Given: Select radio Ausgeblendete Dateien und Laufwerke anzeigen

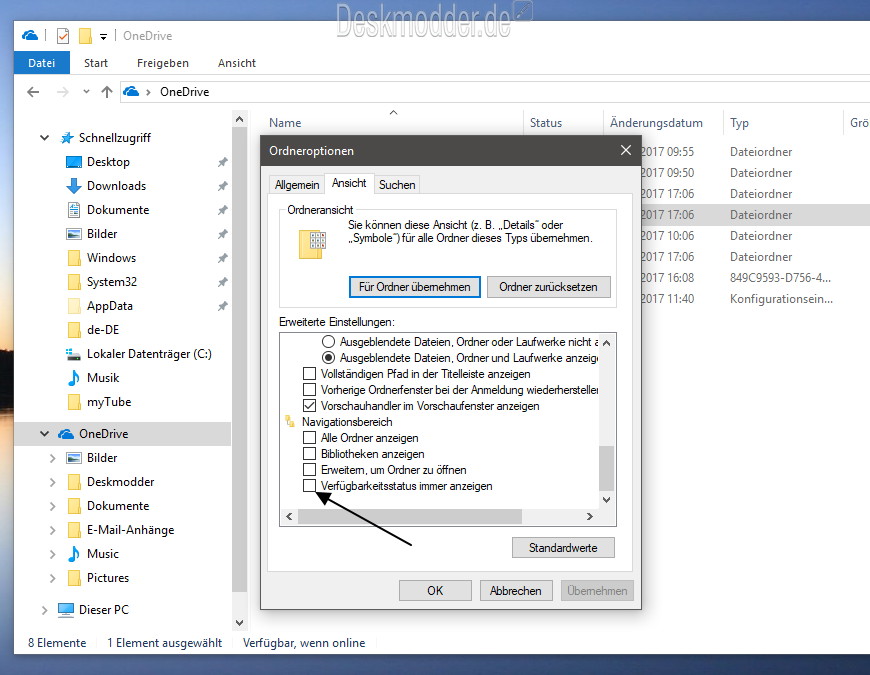Looking at the screenshot, I should tap(328, 358).
